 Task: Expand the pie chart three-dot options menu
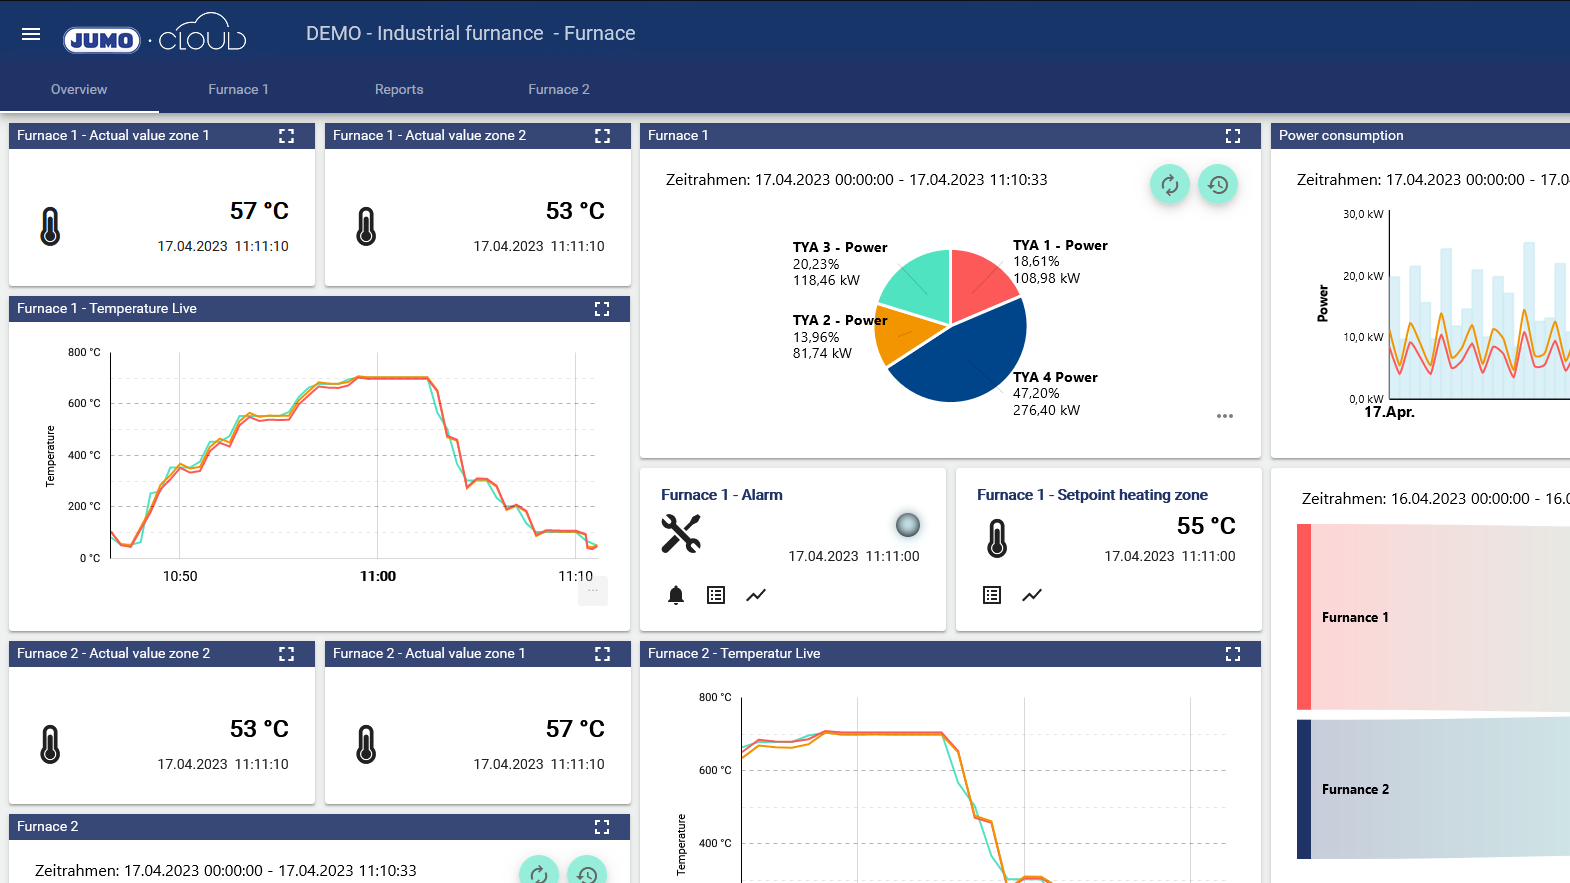click(x=1225, y=416)
